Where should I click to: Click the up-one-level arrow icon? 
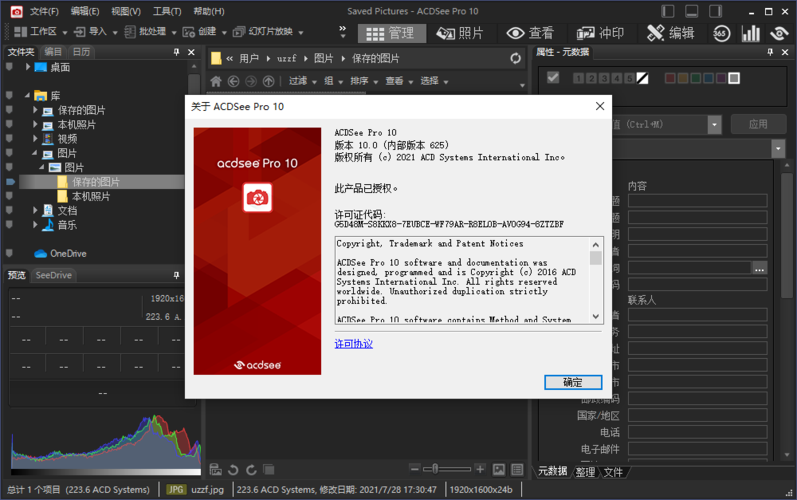(x=268, y=81)
